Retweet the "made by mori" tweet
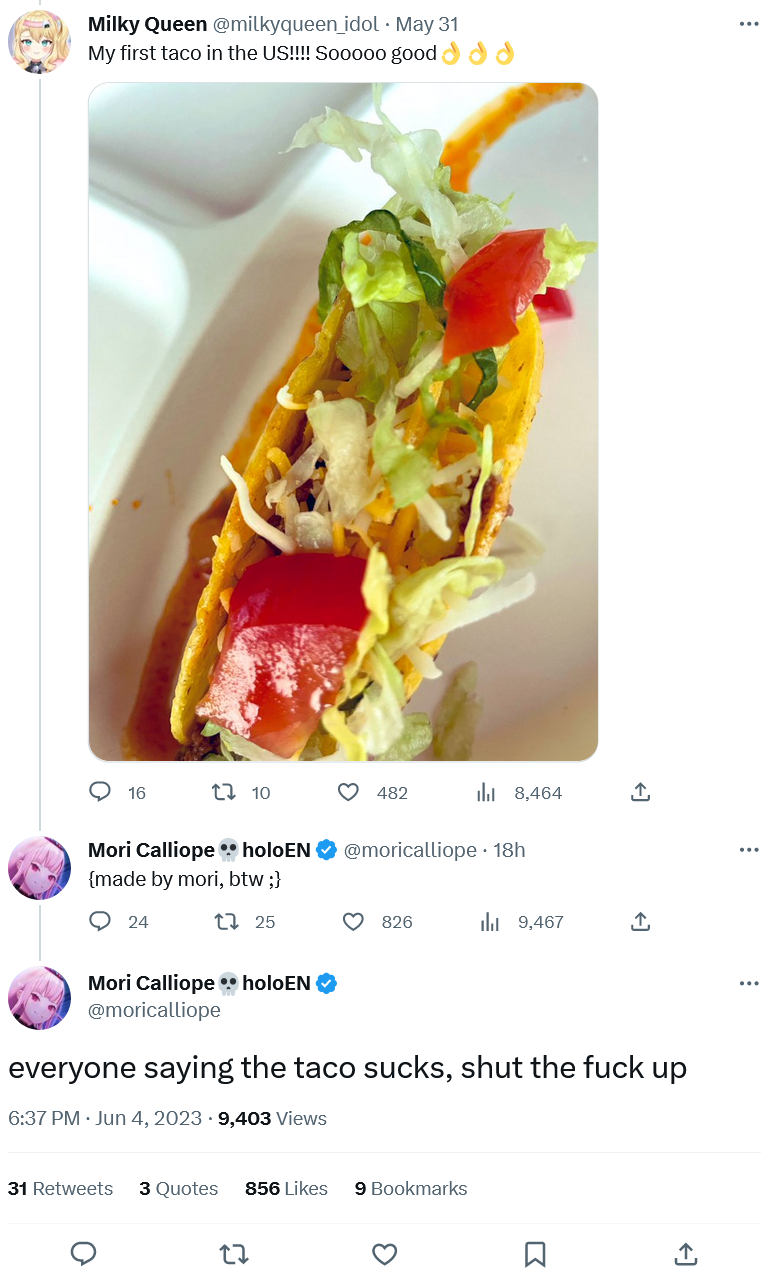Image resolution: width=777 pixels, height=1274 pixels. click(x=227, y=921)
